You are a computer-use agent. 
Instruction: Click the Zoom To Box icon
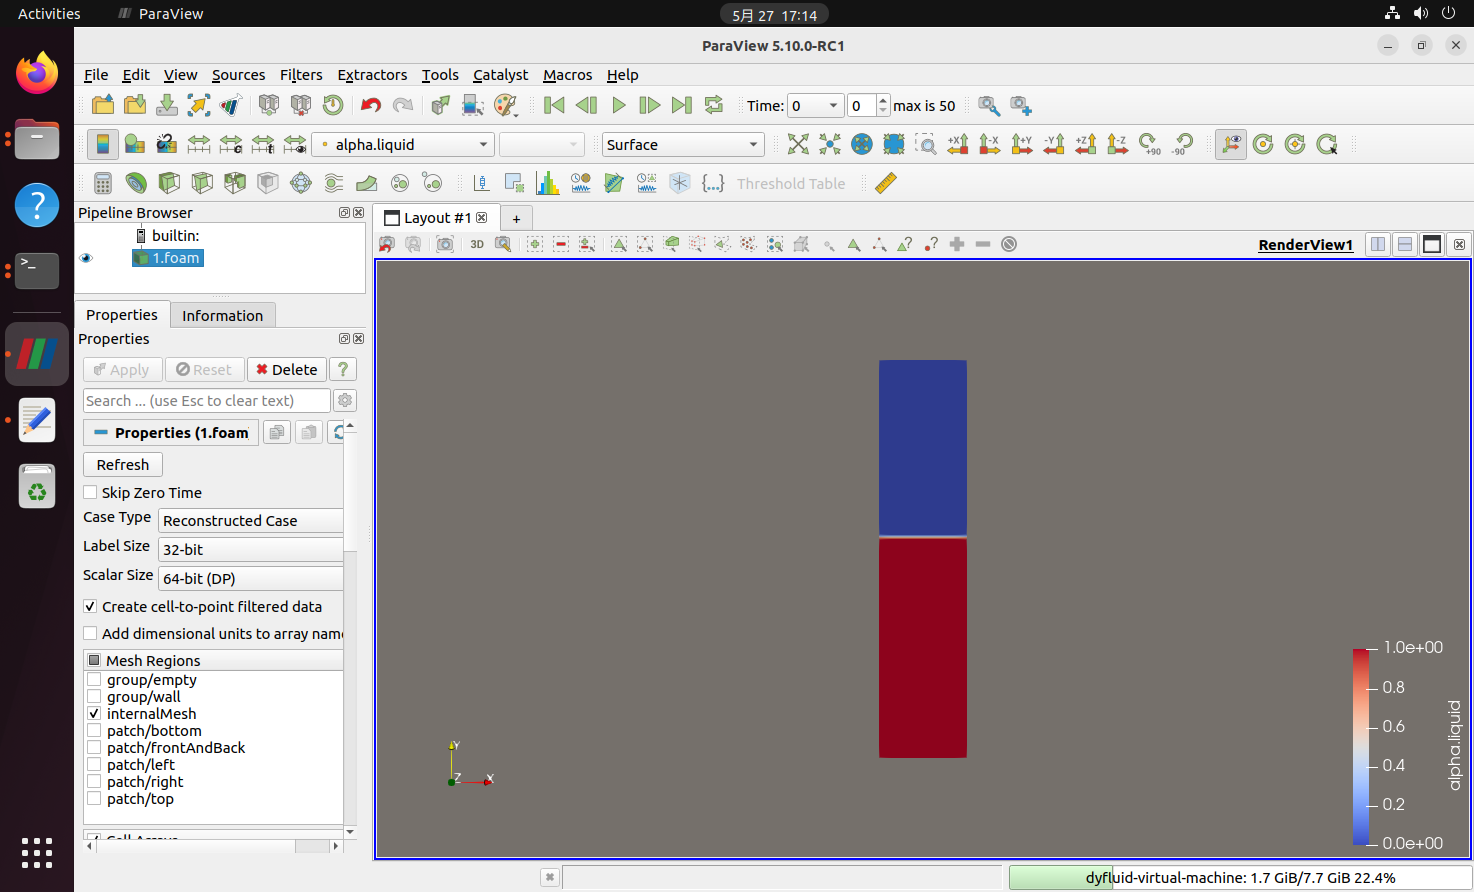tap(926, 144)
